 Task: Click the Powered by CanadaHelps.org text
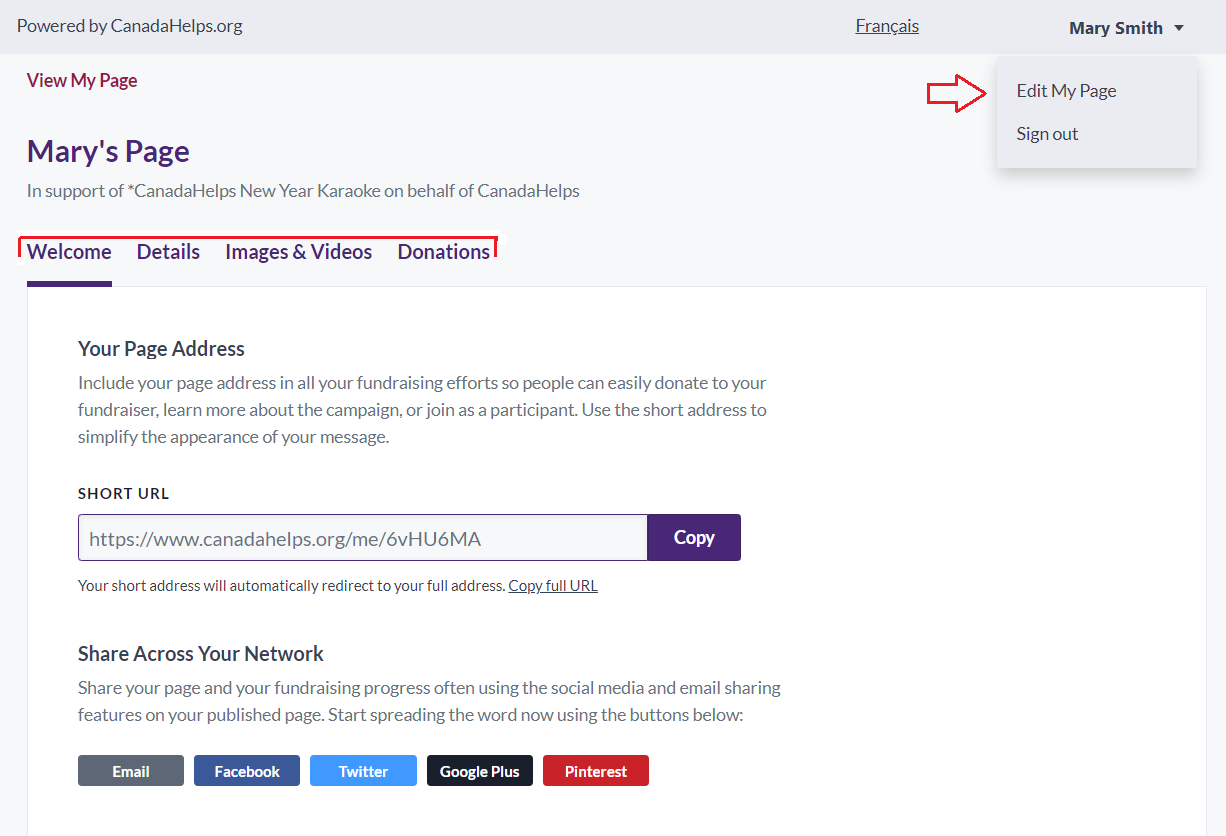coord(130,26)
